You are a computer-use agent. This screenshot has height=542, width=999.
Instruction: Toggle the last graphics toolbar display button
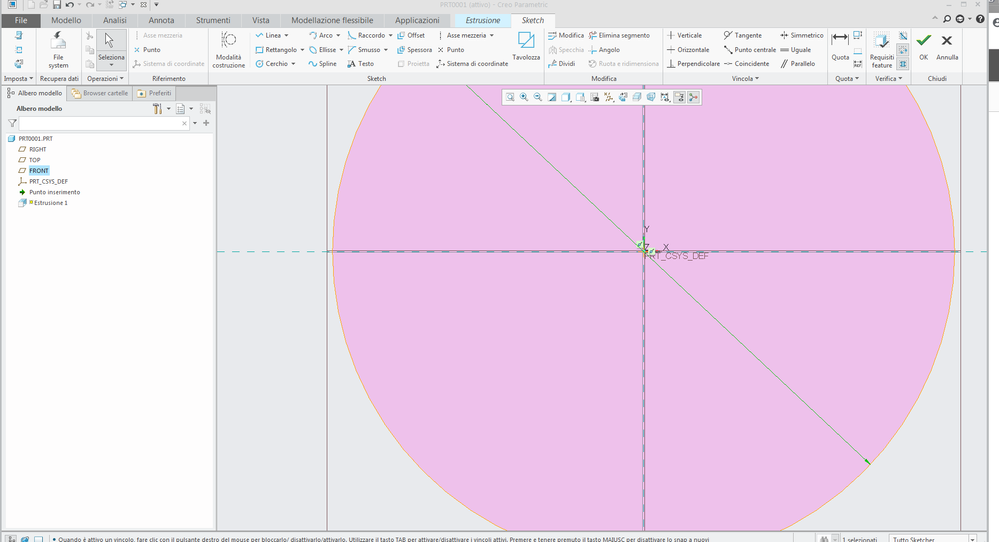(x=694, y=97)
